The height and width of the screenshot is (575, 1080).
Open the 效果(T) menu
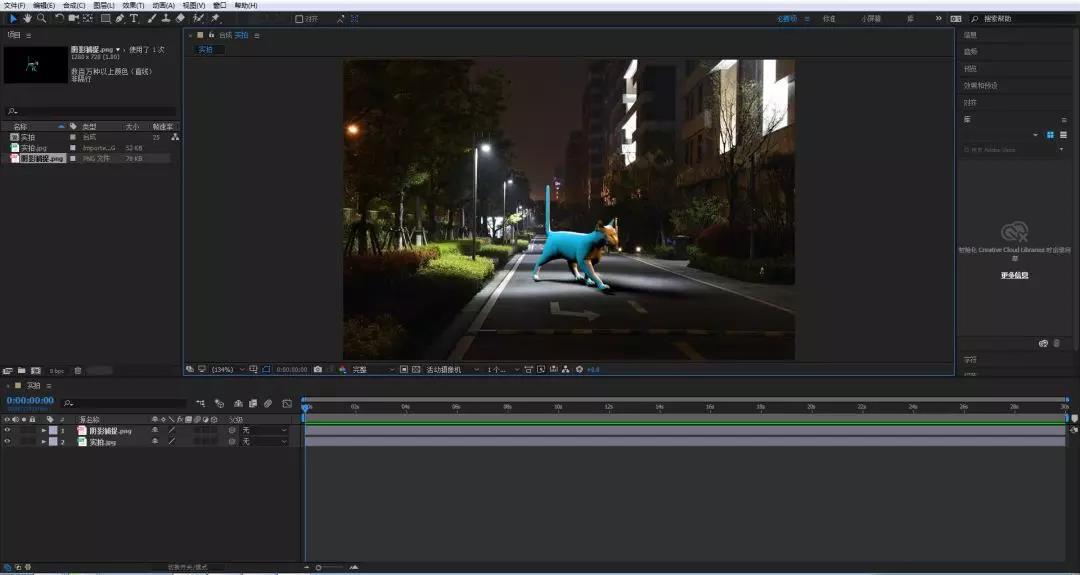[x=133, y=5]
